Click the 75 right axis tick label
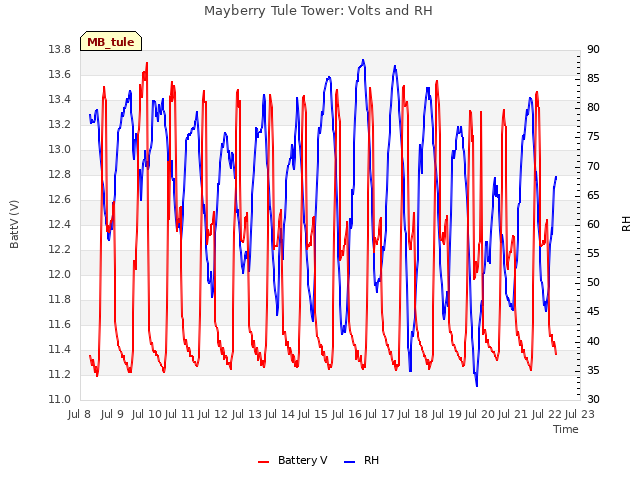Screen dimensions: 640x480 (593, 137)
